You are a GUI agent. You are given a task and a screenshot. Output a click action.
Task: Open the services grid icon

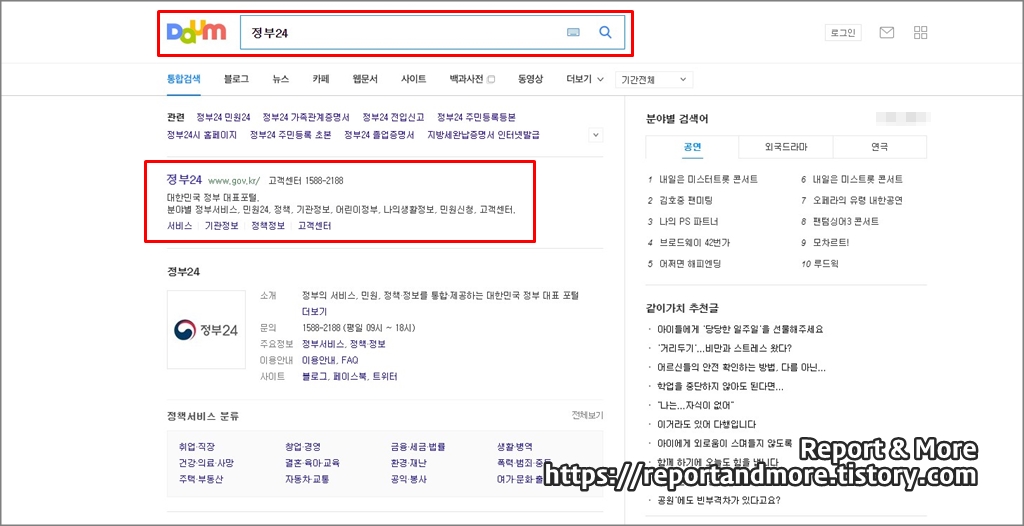(x=921, y=33)
